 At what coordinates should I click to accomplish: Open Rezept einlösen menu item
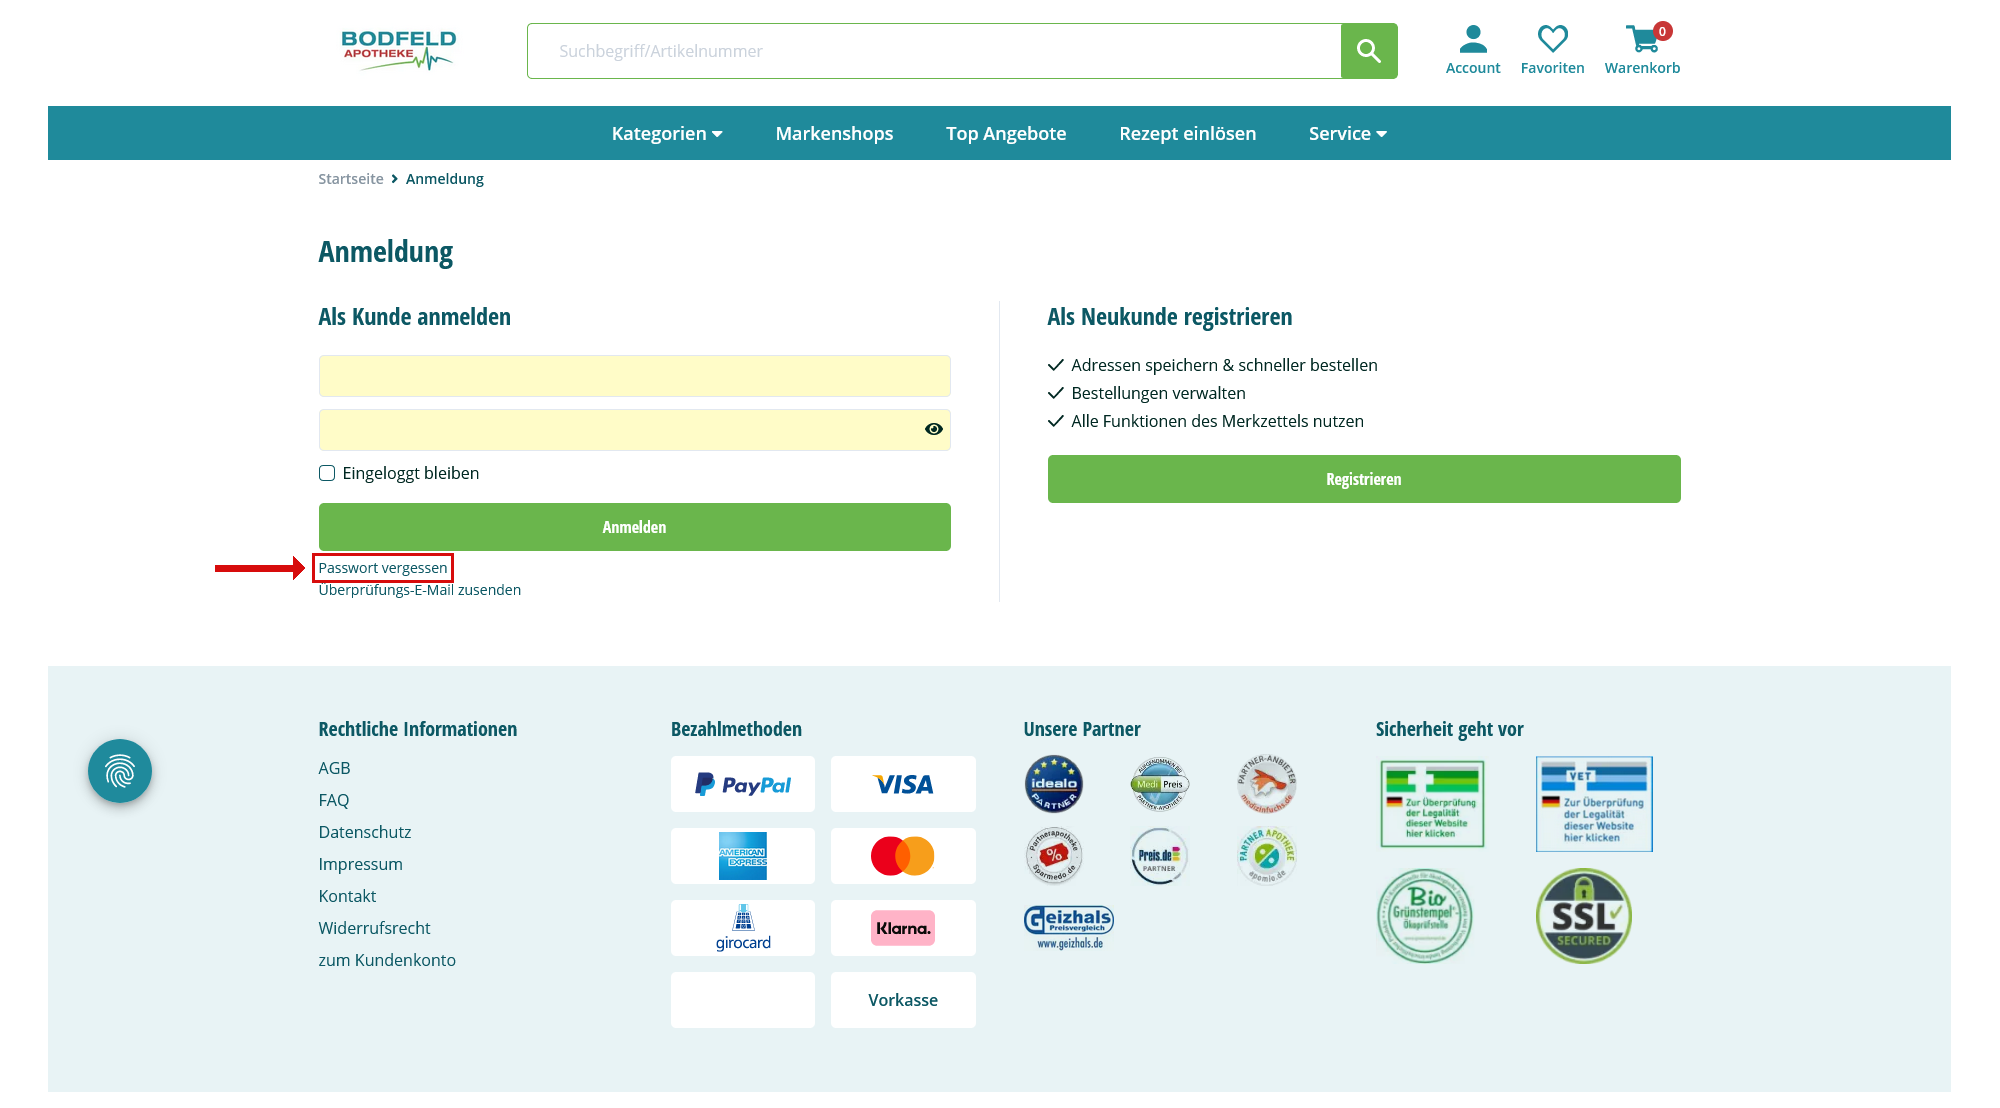point(1187,133)
